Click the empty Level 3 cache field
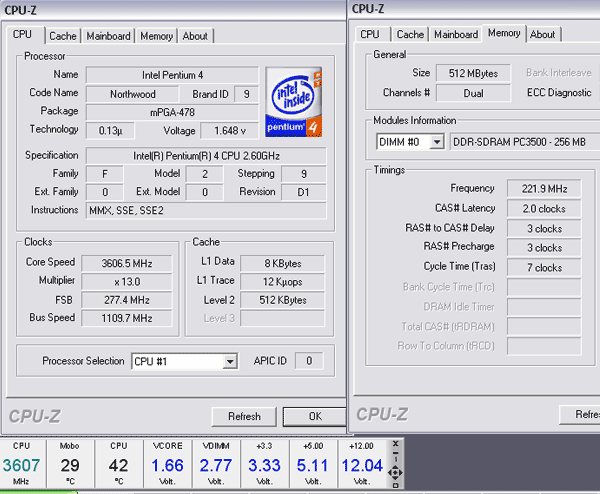The height and width of the screenshot is (494, 600). 283,318
